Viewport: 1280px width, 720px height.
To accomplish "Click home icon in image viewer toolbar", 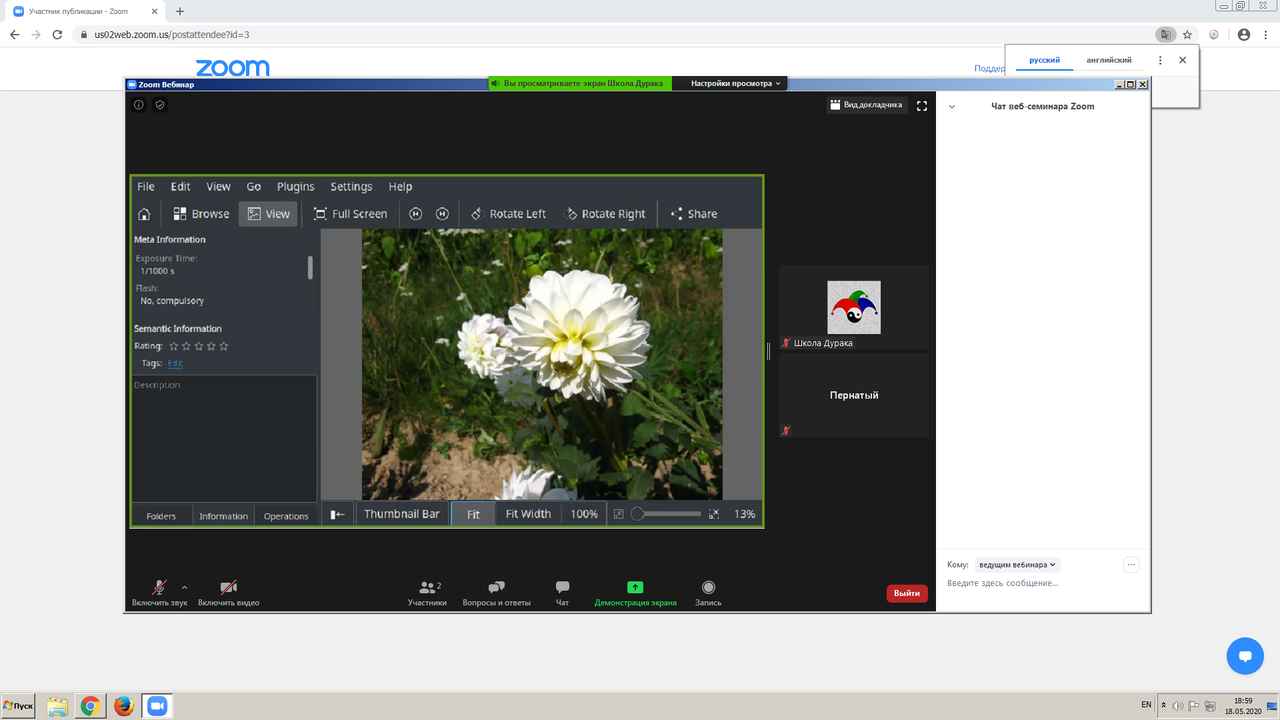I will (x=144, y=214).
